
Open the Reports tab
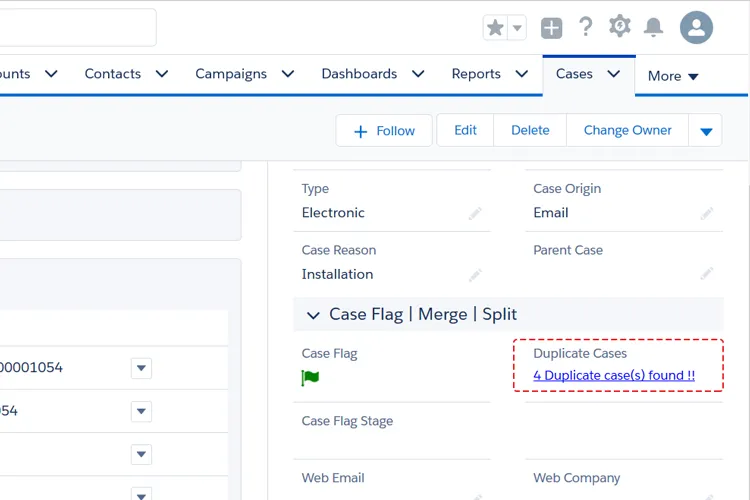pyautogui.click(x=476, y=74)
